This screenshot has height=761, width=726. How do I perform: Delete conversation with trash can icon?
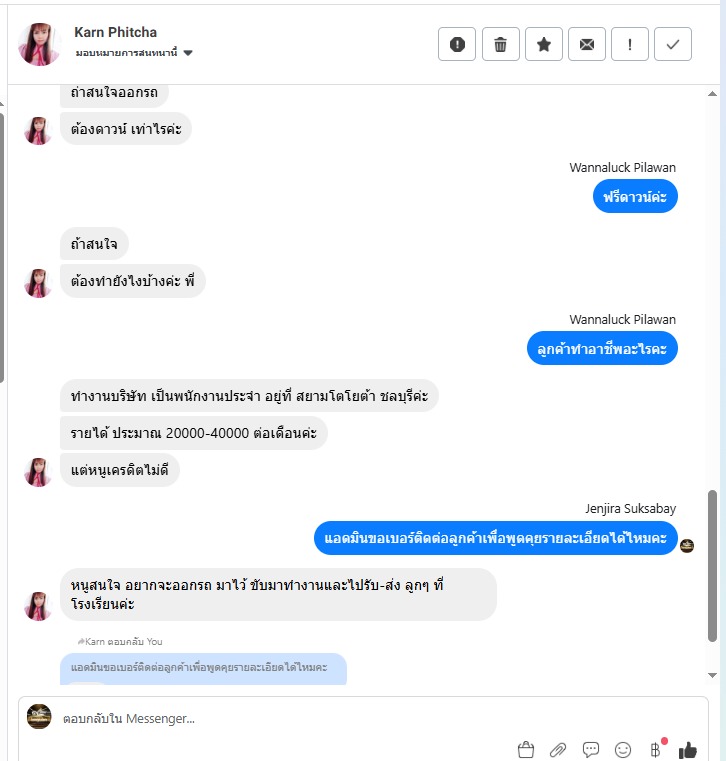click(500, 44)
